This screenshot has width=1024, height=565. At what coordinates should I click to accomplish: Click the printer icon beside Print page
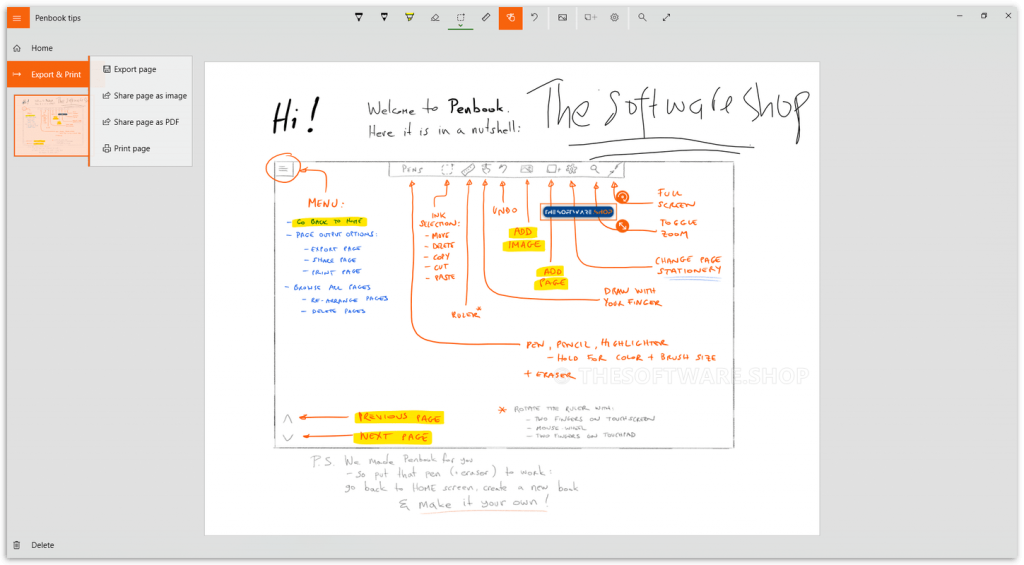coord(106,148)
